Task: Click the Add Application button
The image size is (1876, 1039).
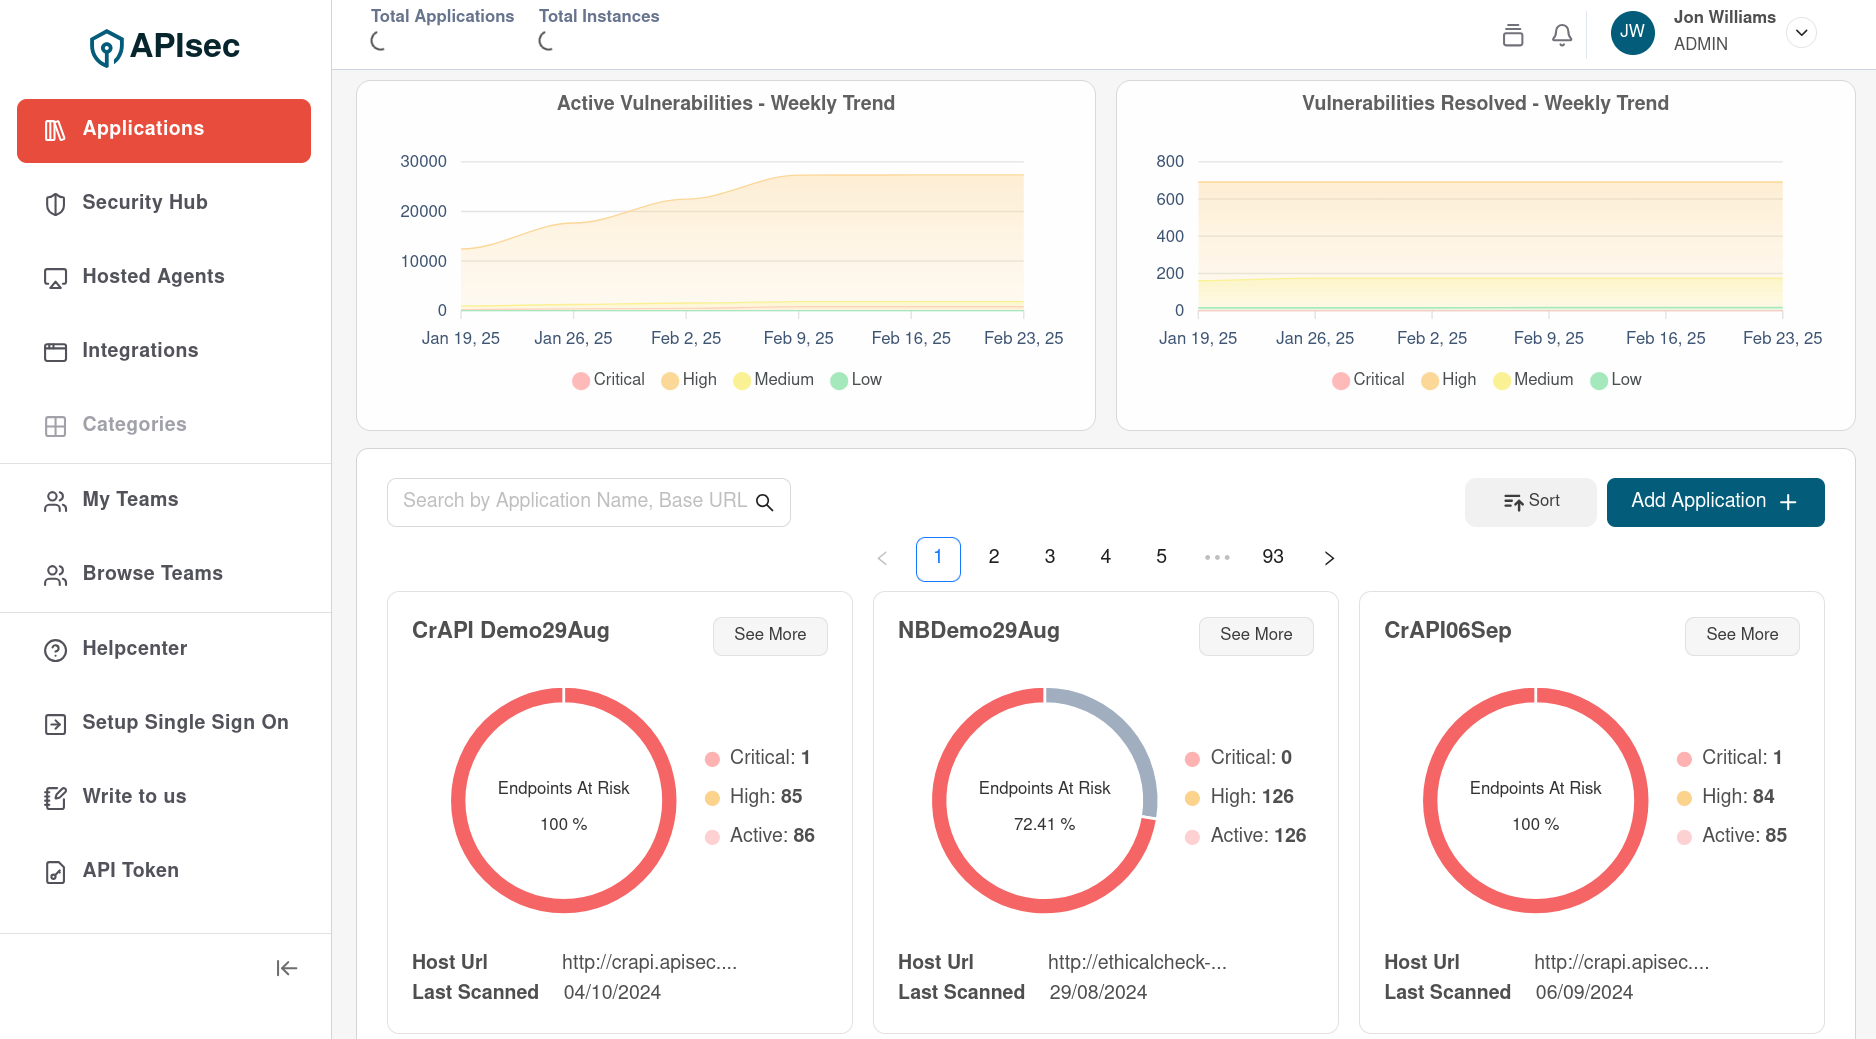Action: [x=1714, y=501]
